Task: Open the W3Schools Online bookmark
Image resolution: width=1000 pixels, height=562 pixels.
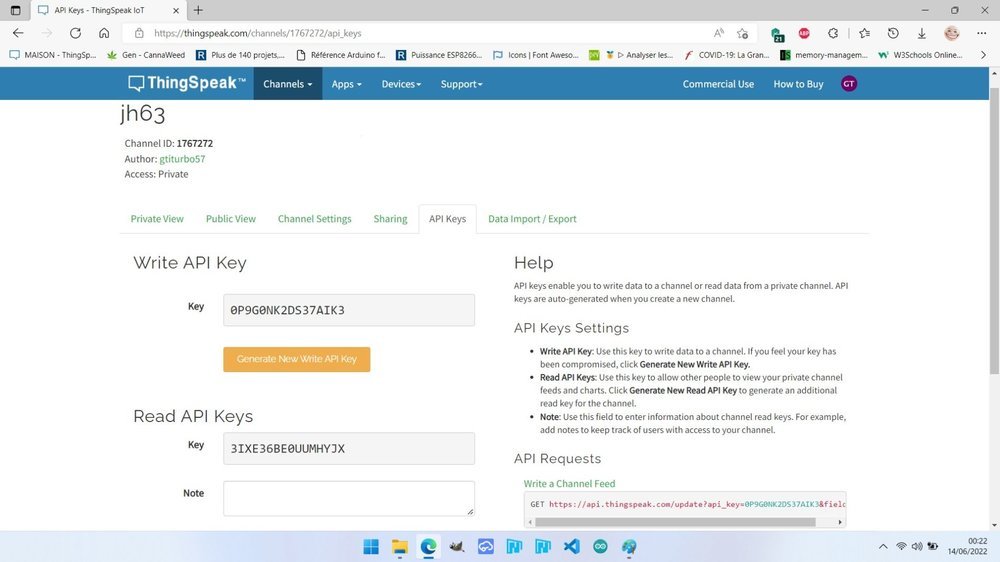Action: point(920,55)
